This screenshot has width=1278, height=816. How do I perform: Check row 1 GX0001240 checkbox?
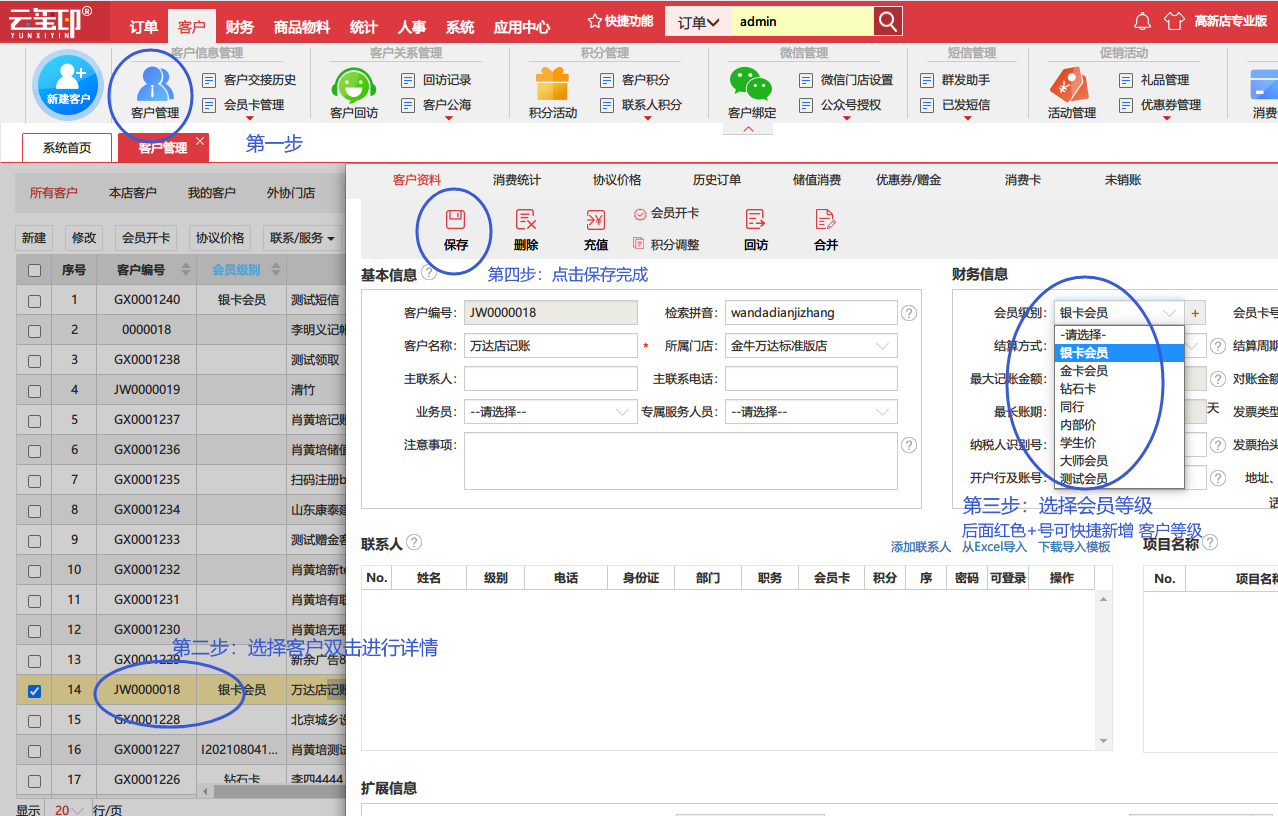(x=35, y=300)
